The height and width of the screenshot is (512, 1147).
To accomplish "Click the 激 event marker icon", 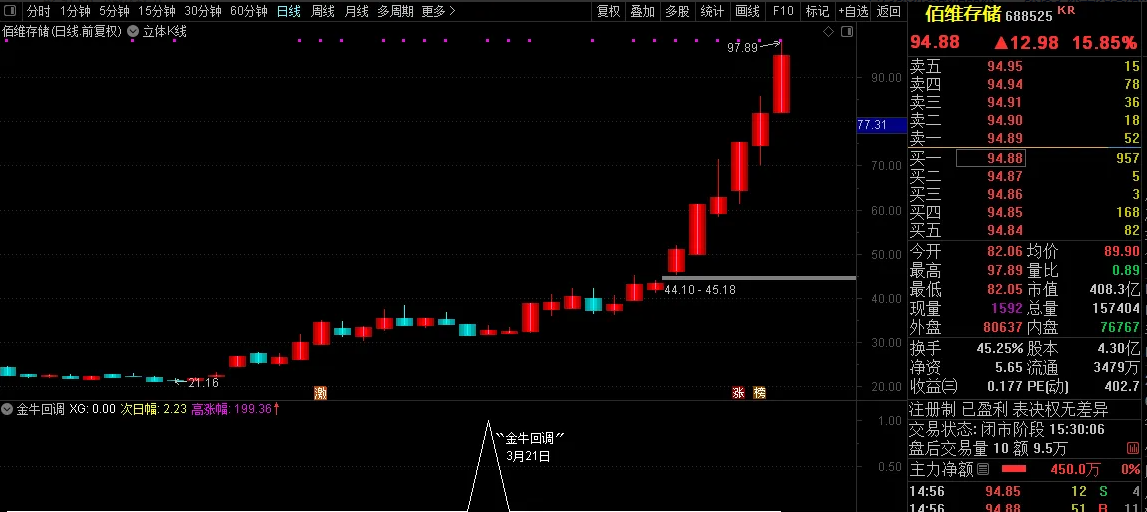I will point(320,392).
